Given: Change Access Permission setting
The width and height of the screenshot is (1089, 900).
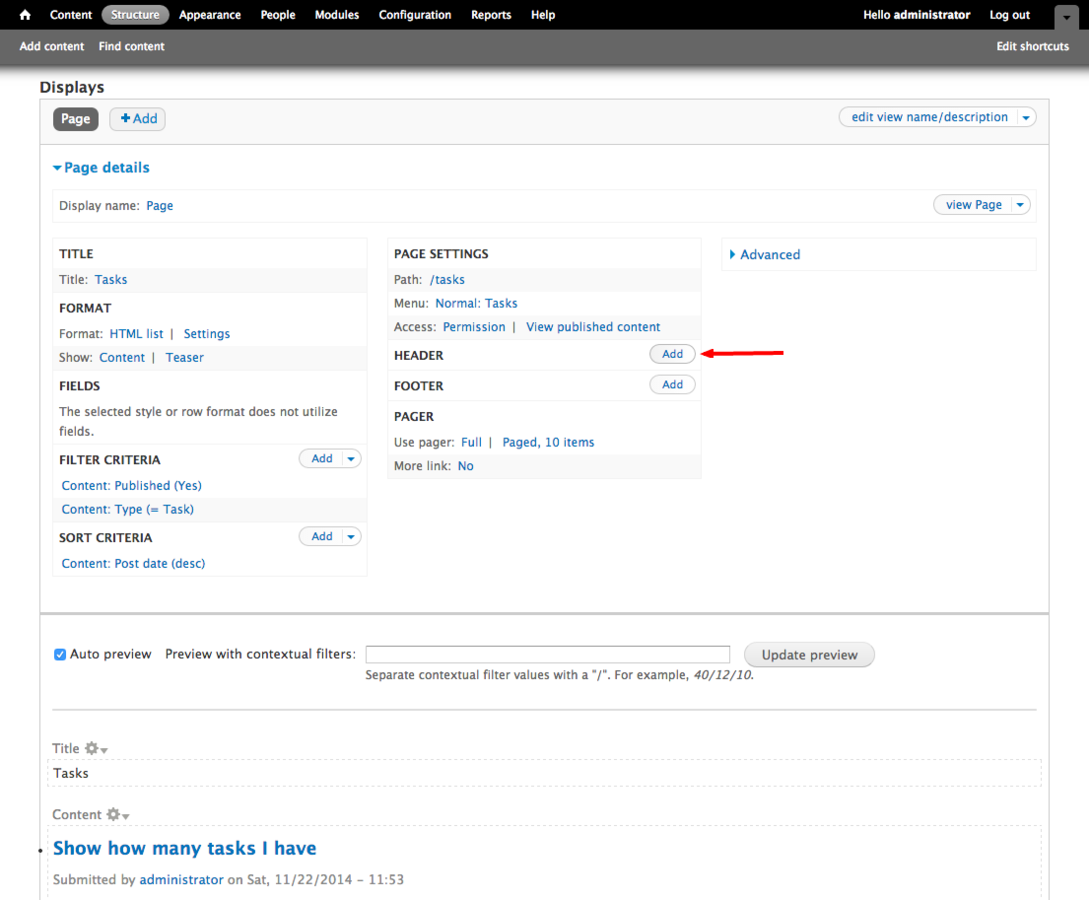Looking at the screenshot, I should (x=474, y=327).
